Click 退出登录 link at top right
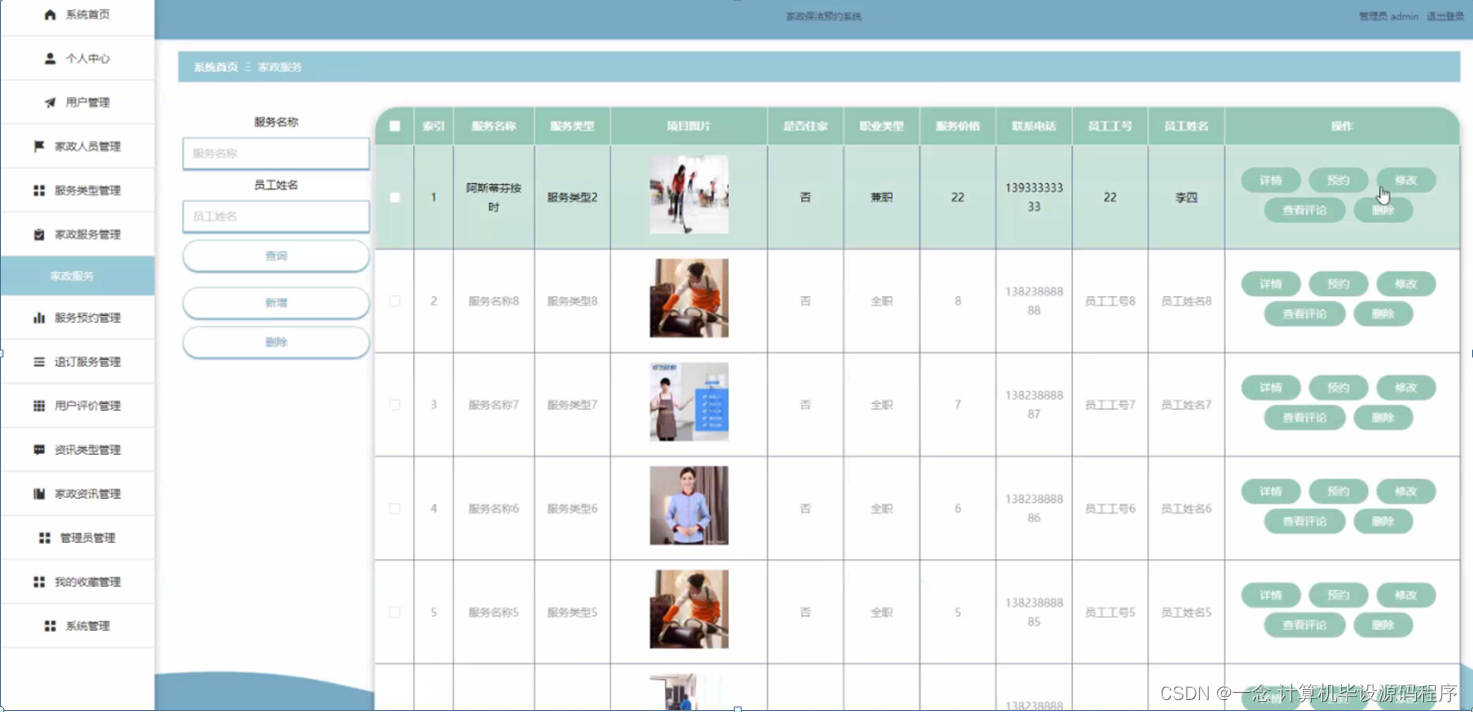The width and height of the screenshot is (1473, 712). point(1445,16)
